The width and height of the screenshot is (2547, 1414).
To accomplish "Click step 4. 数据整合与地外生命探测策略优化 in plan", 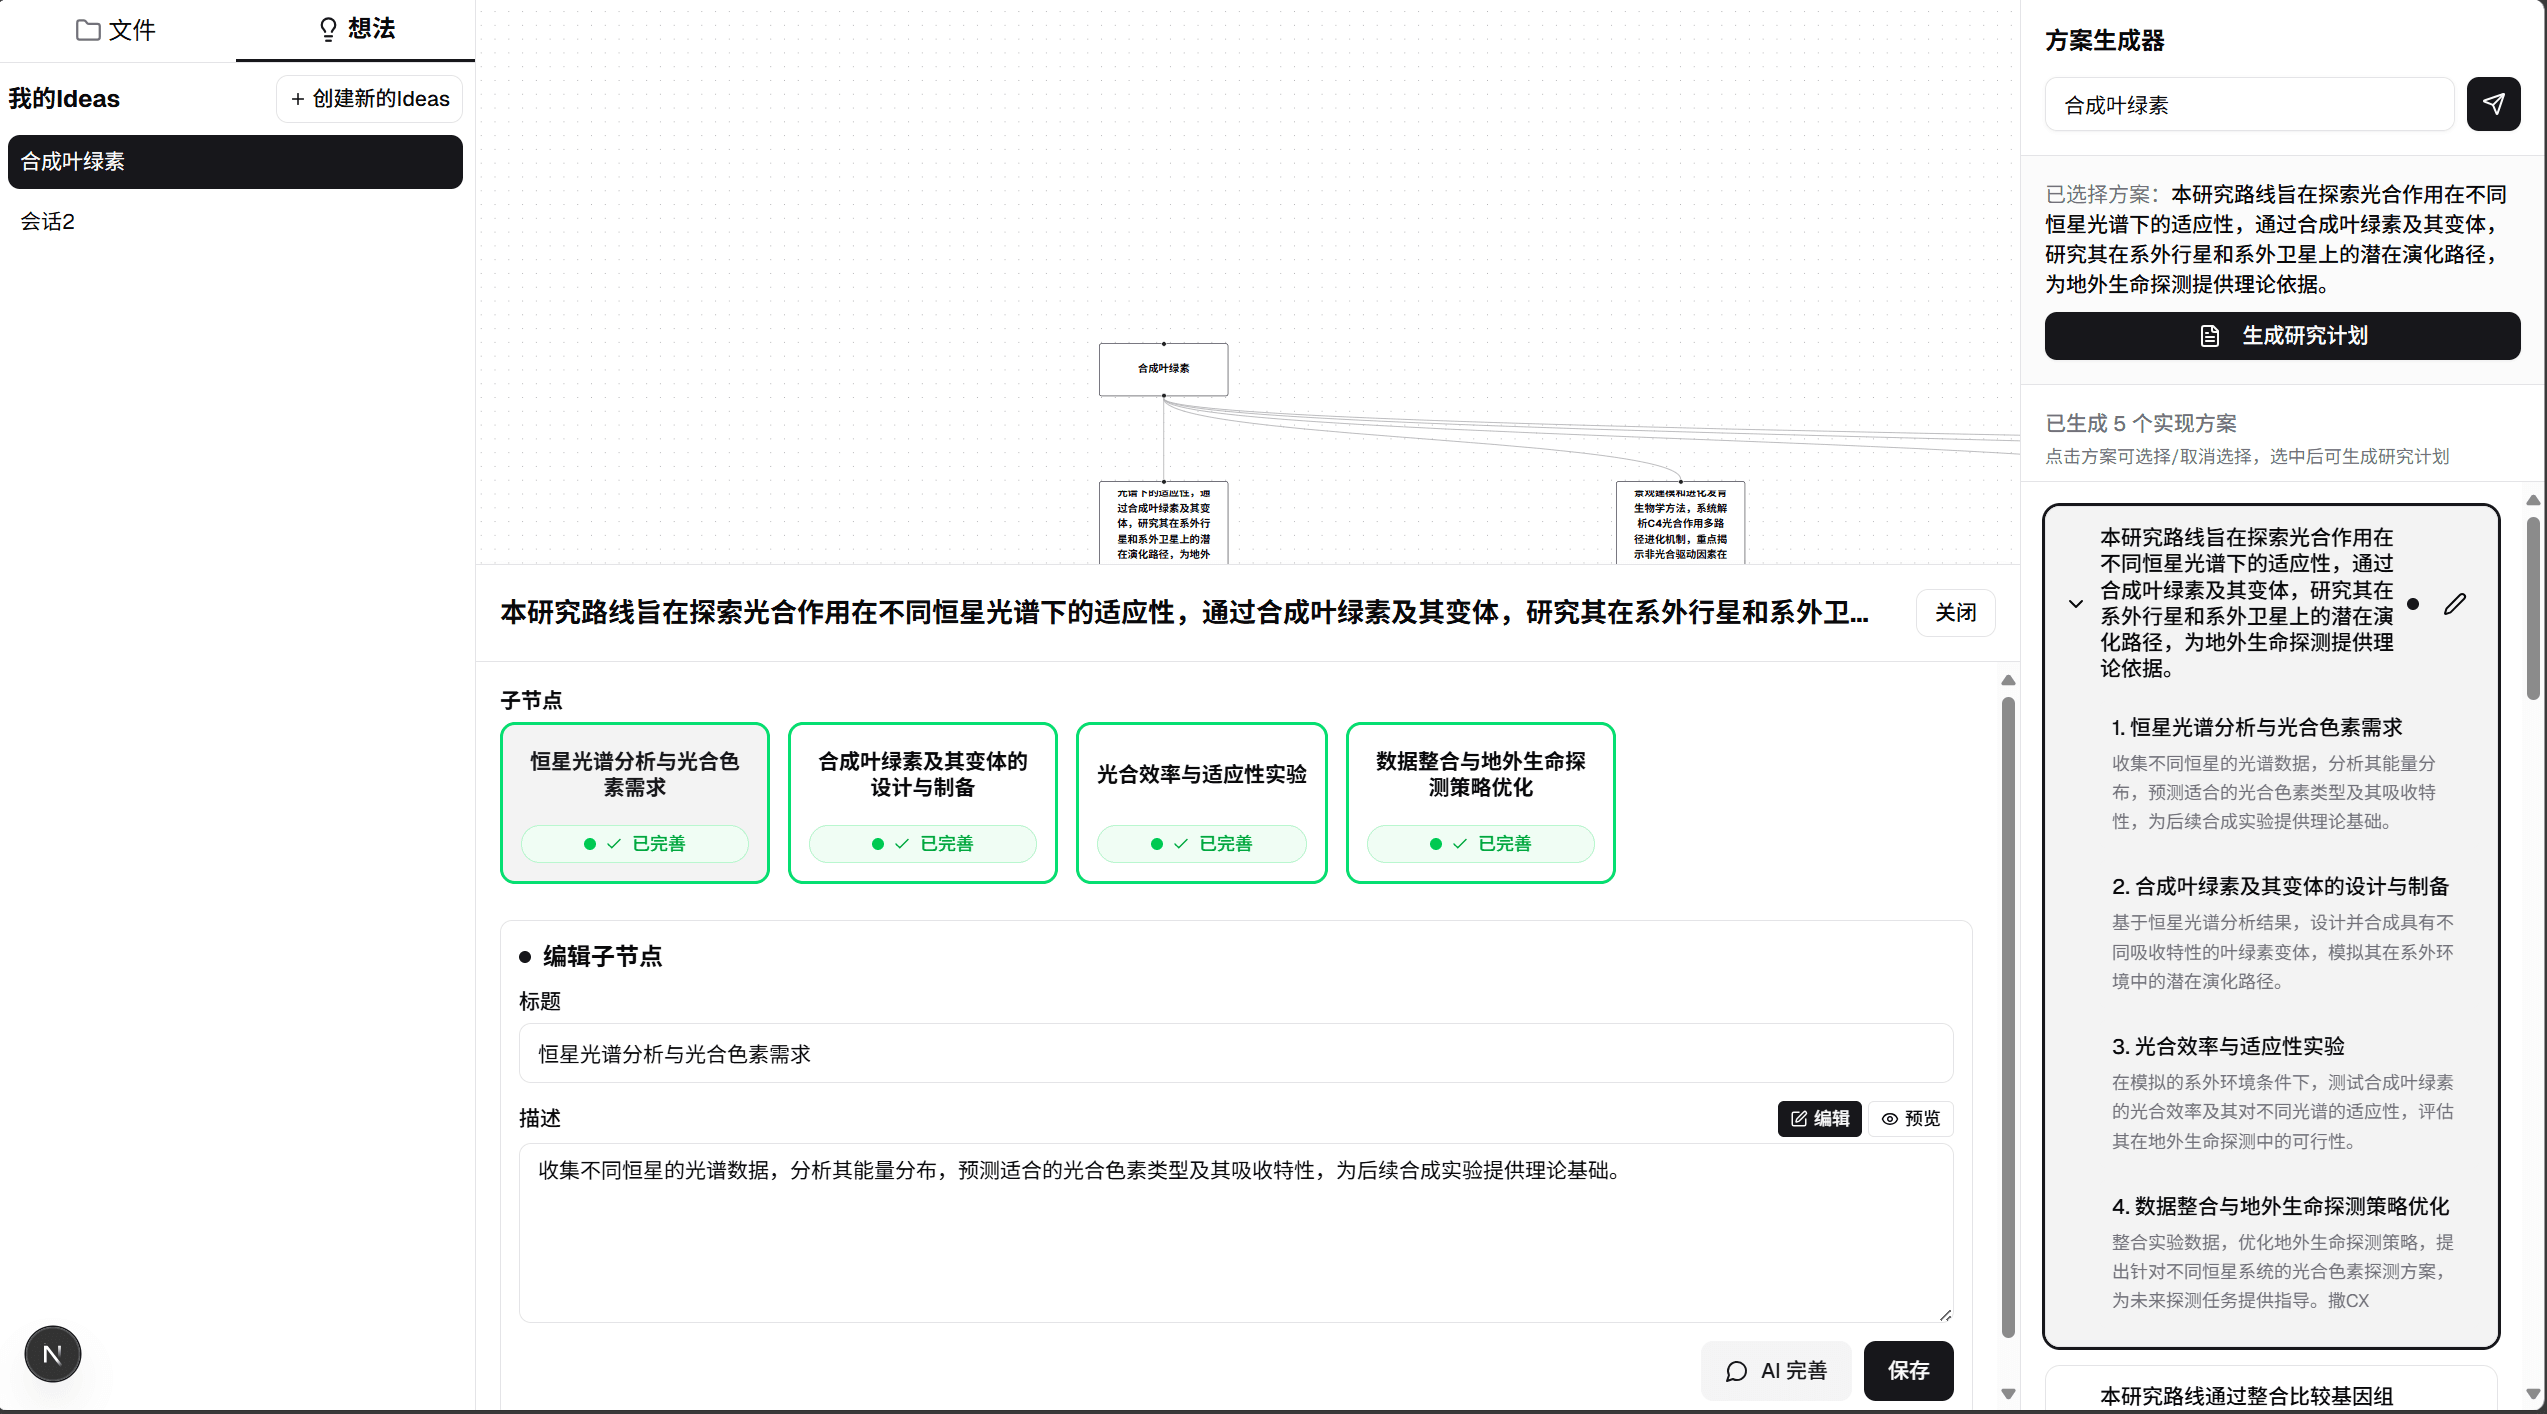I will pyautogui.click(x=2279, y=1207).
